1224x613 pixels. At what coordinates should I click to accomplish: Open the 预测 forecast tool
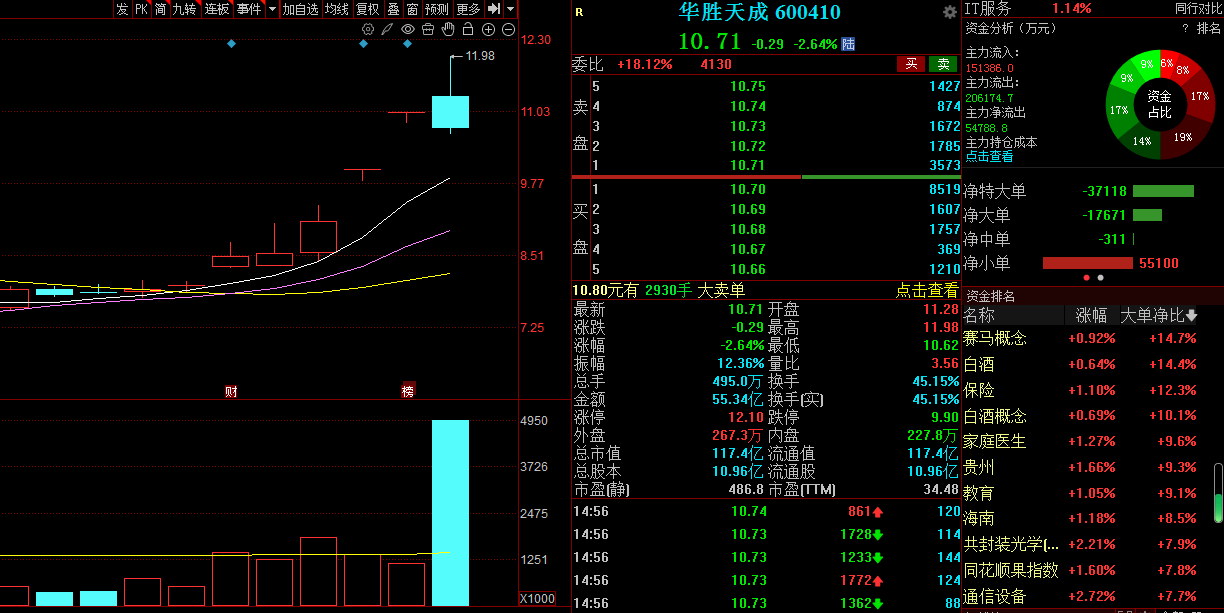(x=437, y=9)
